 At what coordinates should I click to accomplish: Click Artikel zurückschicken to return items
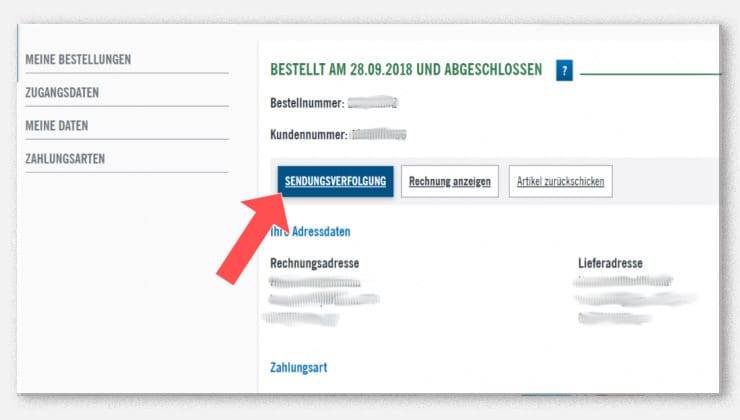(x=561, y=182)
